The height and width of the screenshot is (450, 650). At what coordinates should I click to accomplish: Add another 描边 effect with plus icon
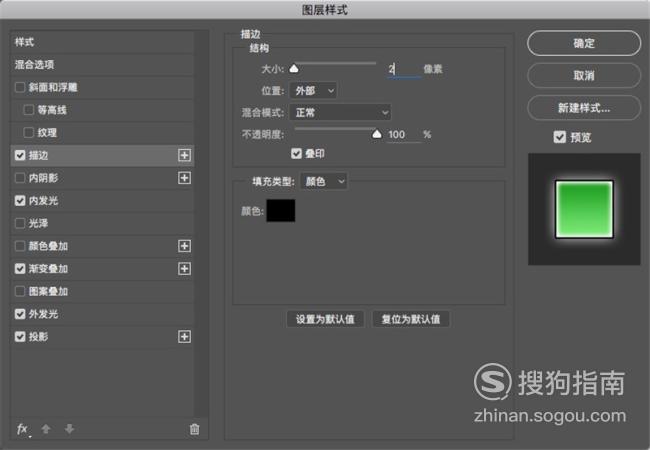[x=184, y=155]
